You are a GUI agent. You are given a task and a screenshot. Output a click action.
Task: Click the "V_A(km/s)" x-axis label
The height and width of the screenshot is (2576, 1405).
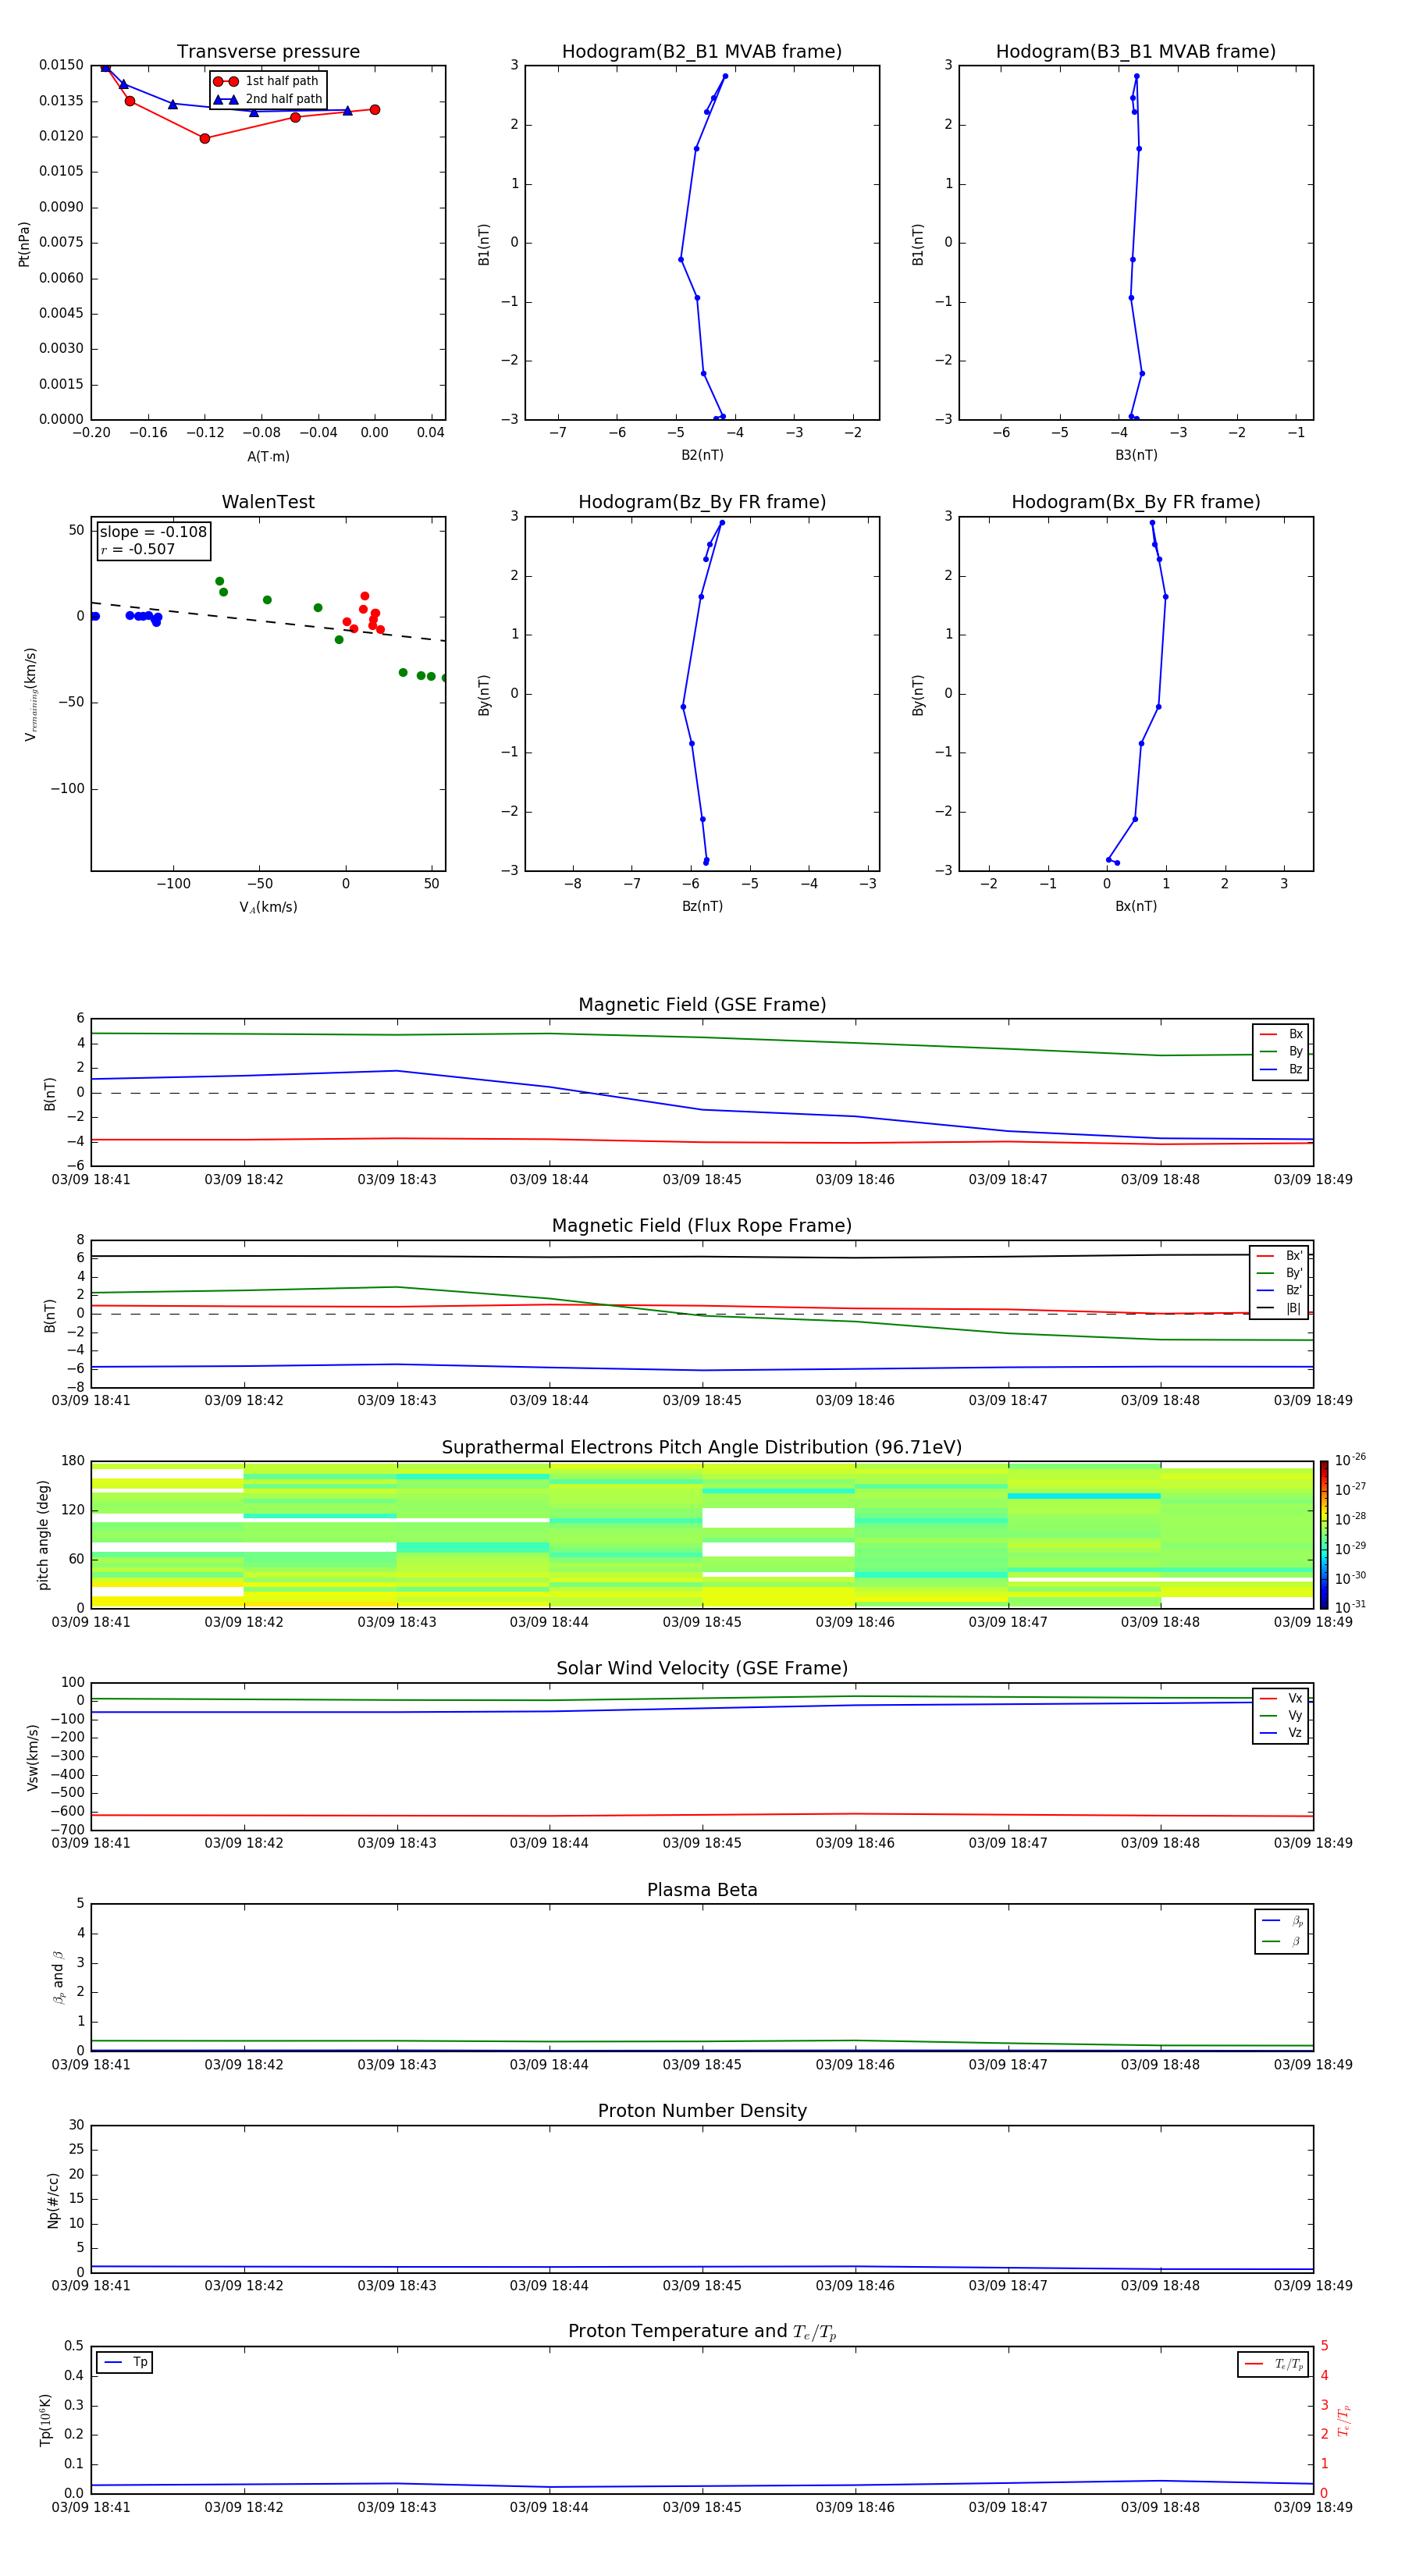pyautogui.click(x=268, y=907)
